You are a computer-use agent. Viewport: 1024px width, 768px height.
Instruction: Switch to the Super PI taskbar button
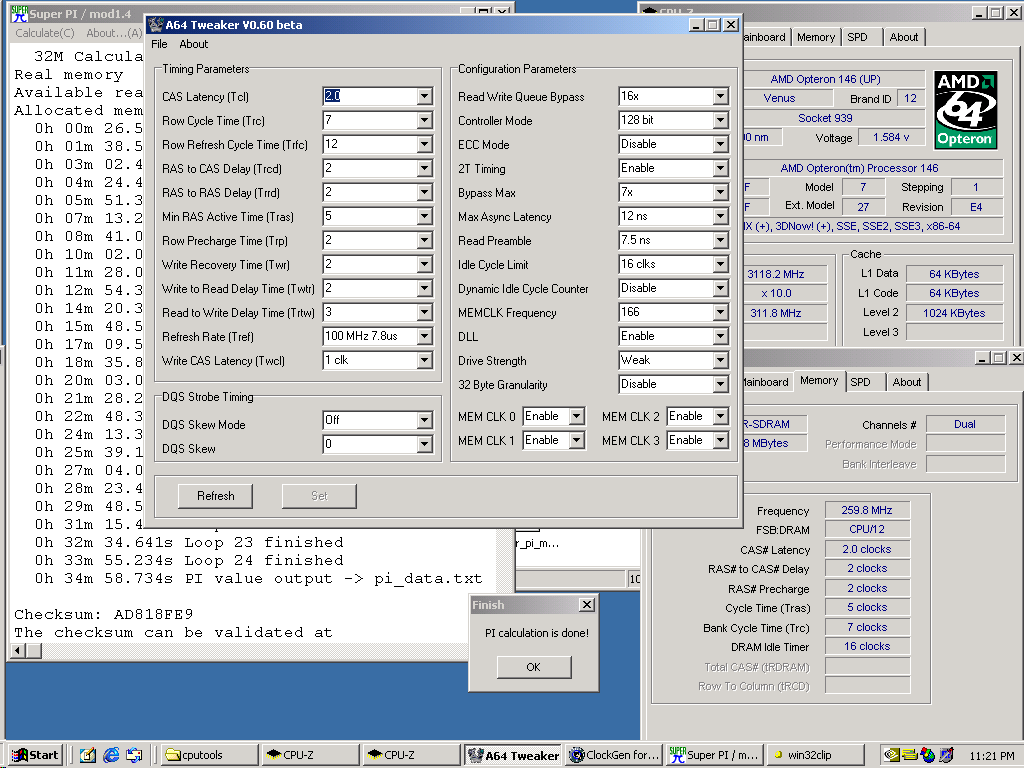click(714, 755)
